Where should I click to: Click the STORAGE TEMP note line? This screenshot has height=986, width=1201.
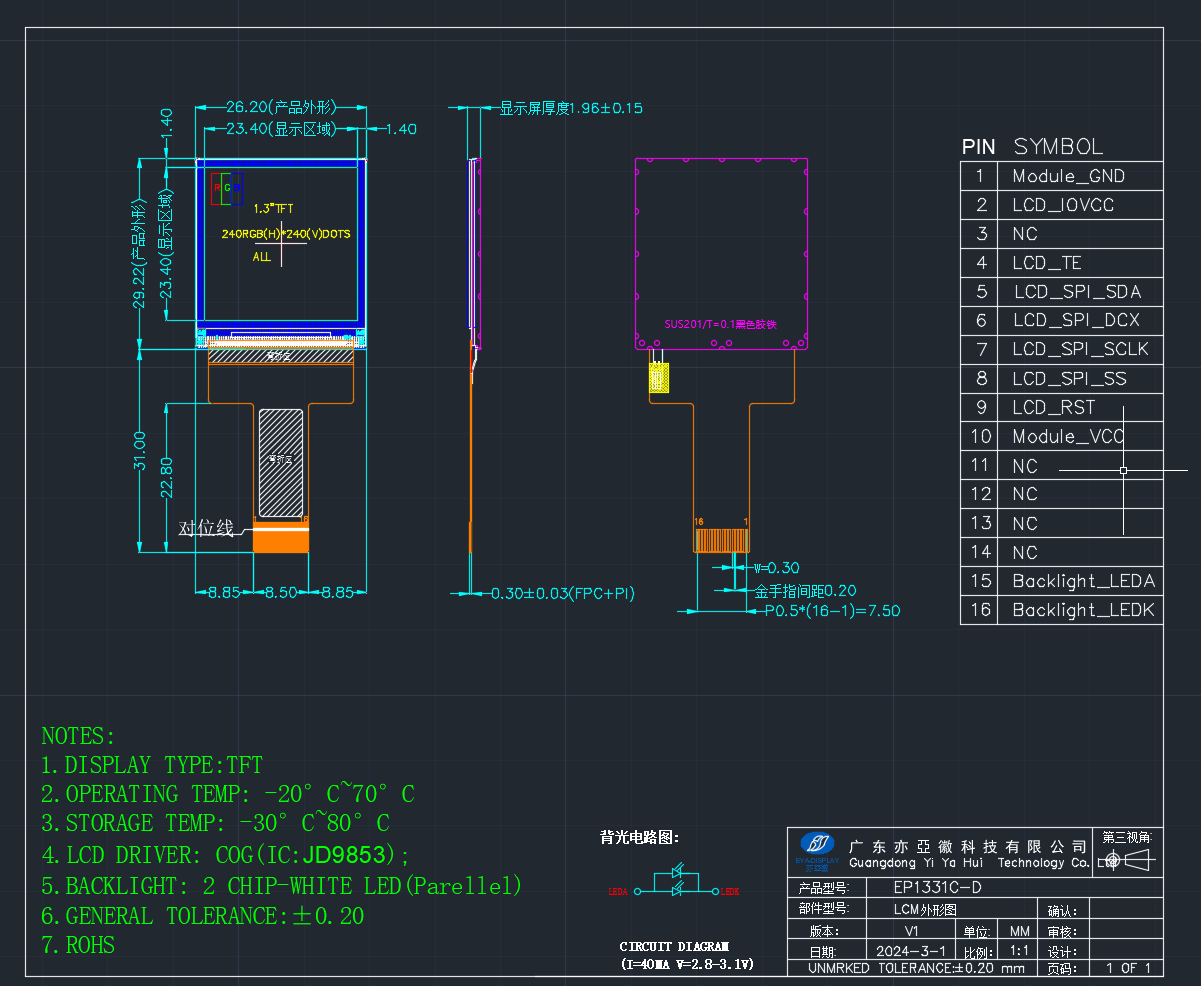click(215, 824)
